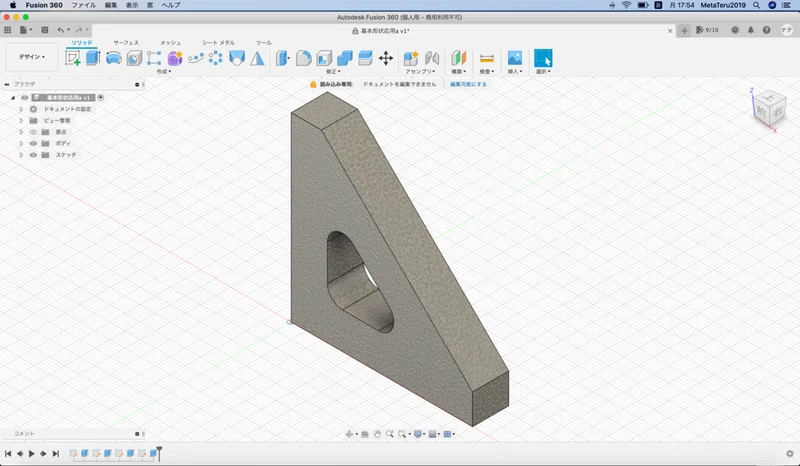Expand the ドキュメントの設定 node

coord(21,109)
